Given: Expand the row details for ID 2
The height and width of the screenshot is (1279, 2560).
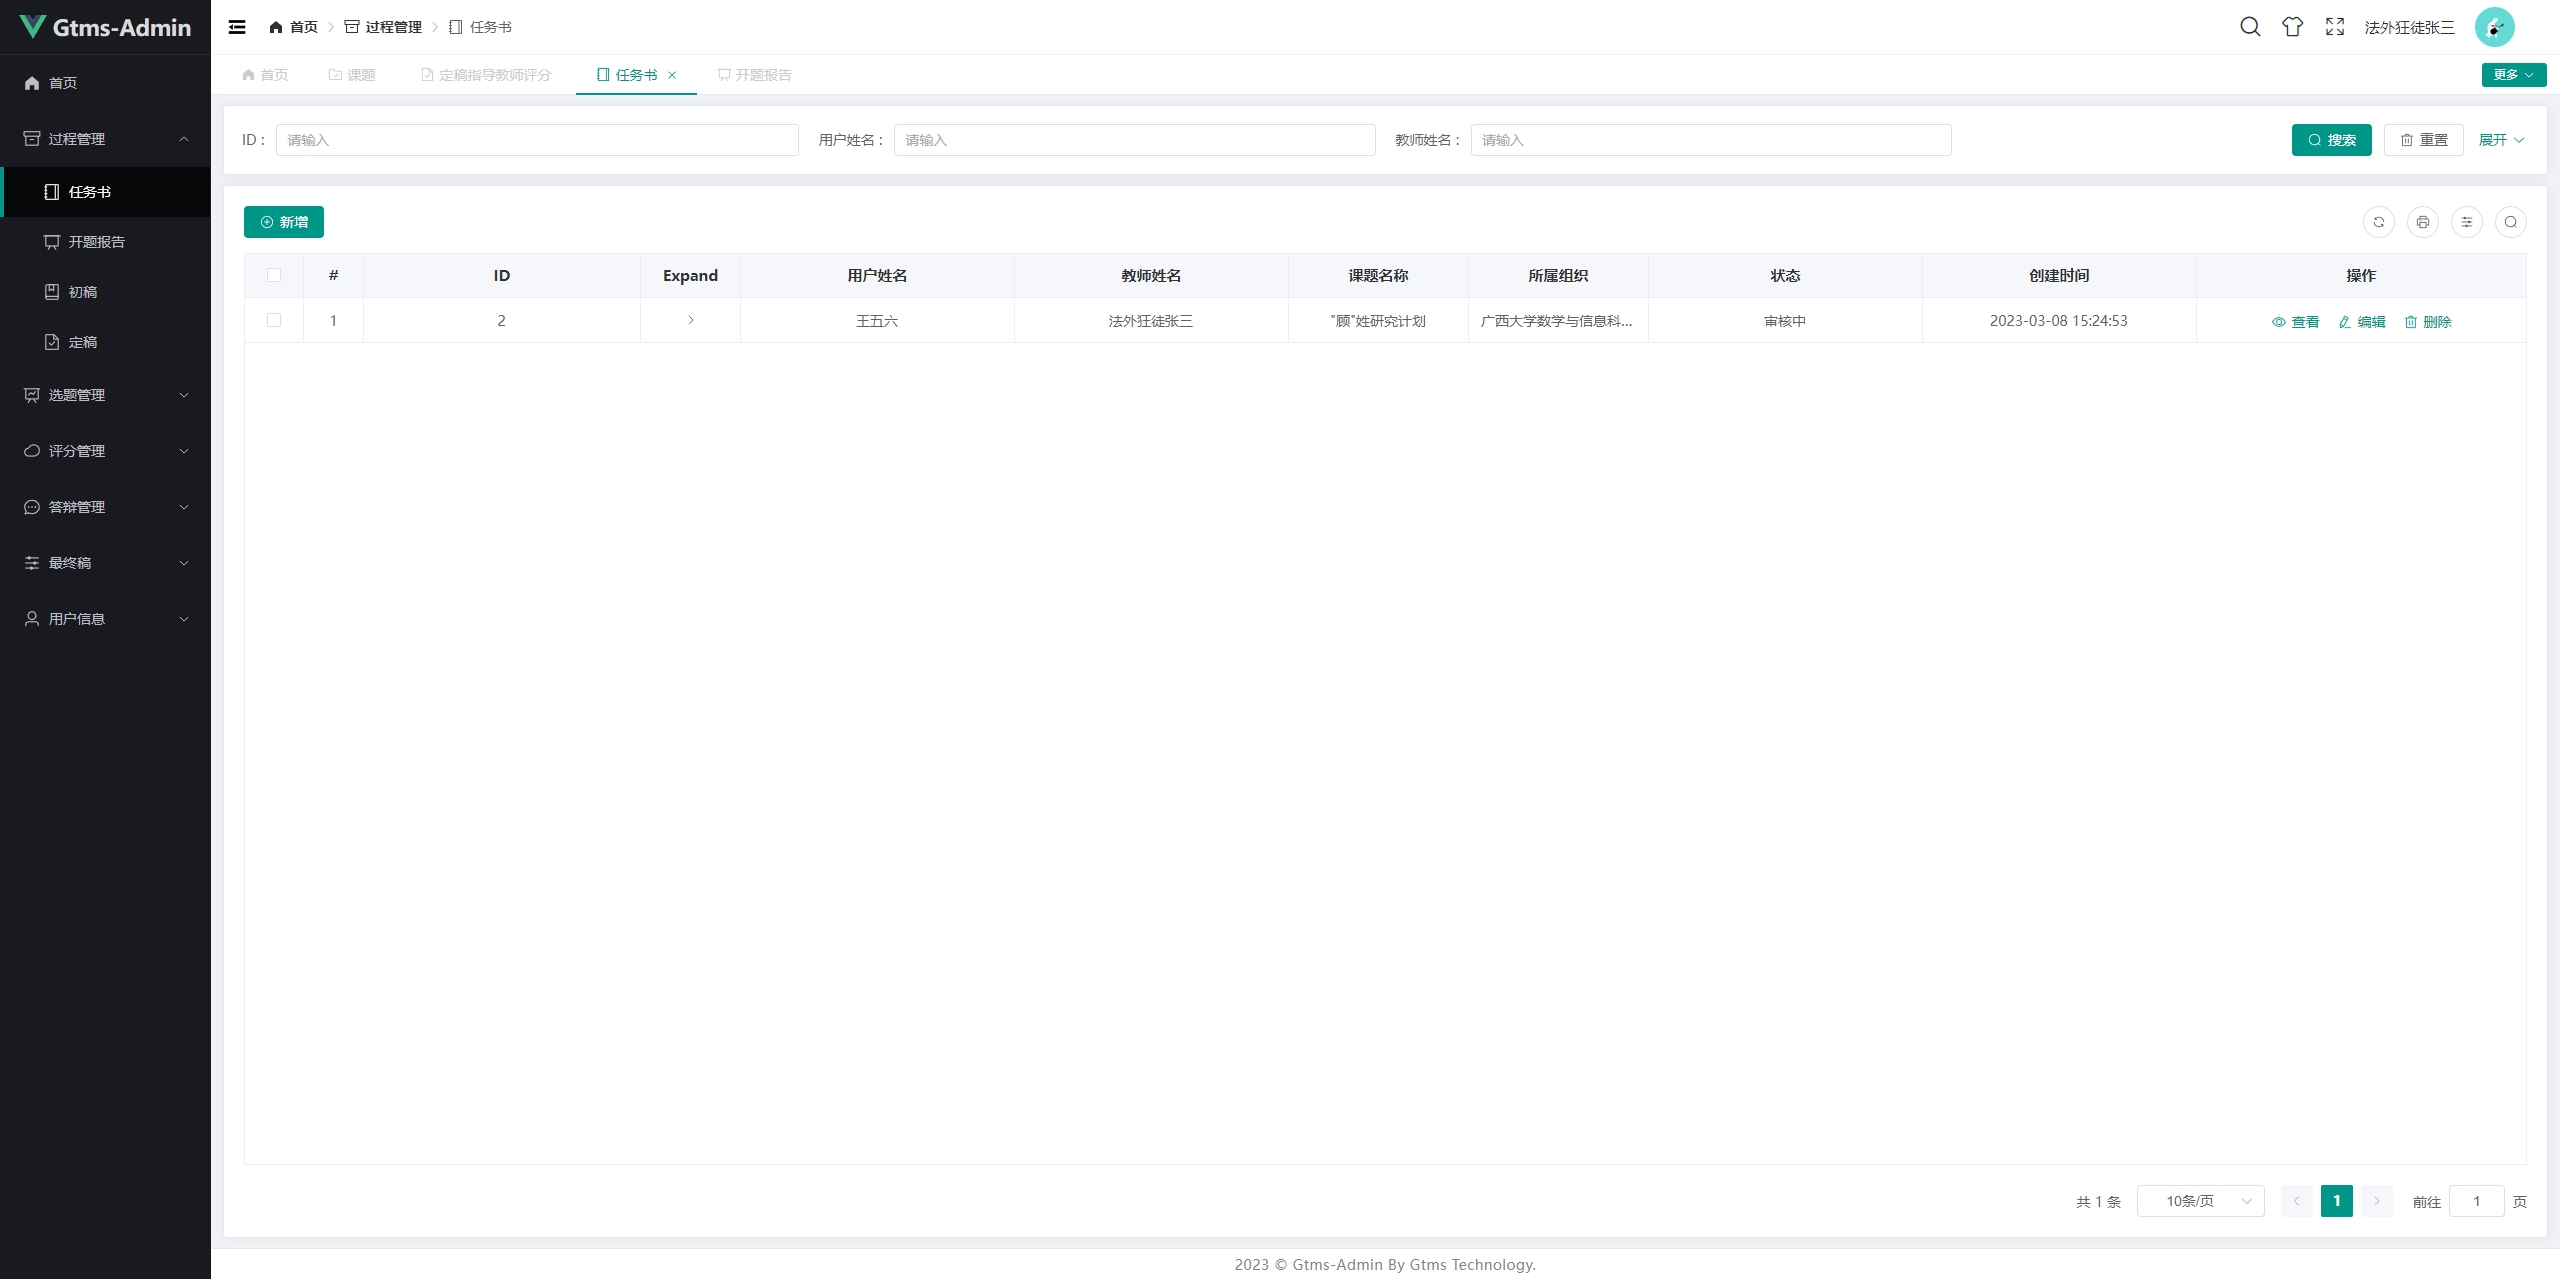Looking at the screenshot, I should [691, 320].
